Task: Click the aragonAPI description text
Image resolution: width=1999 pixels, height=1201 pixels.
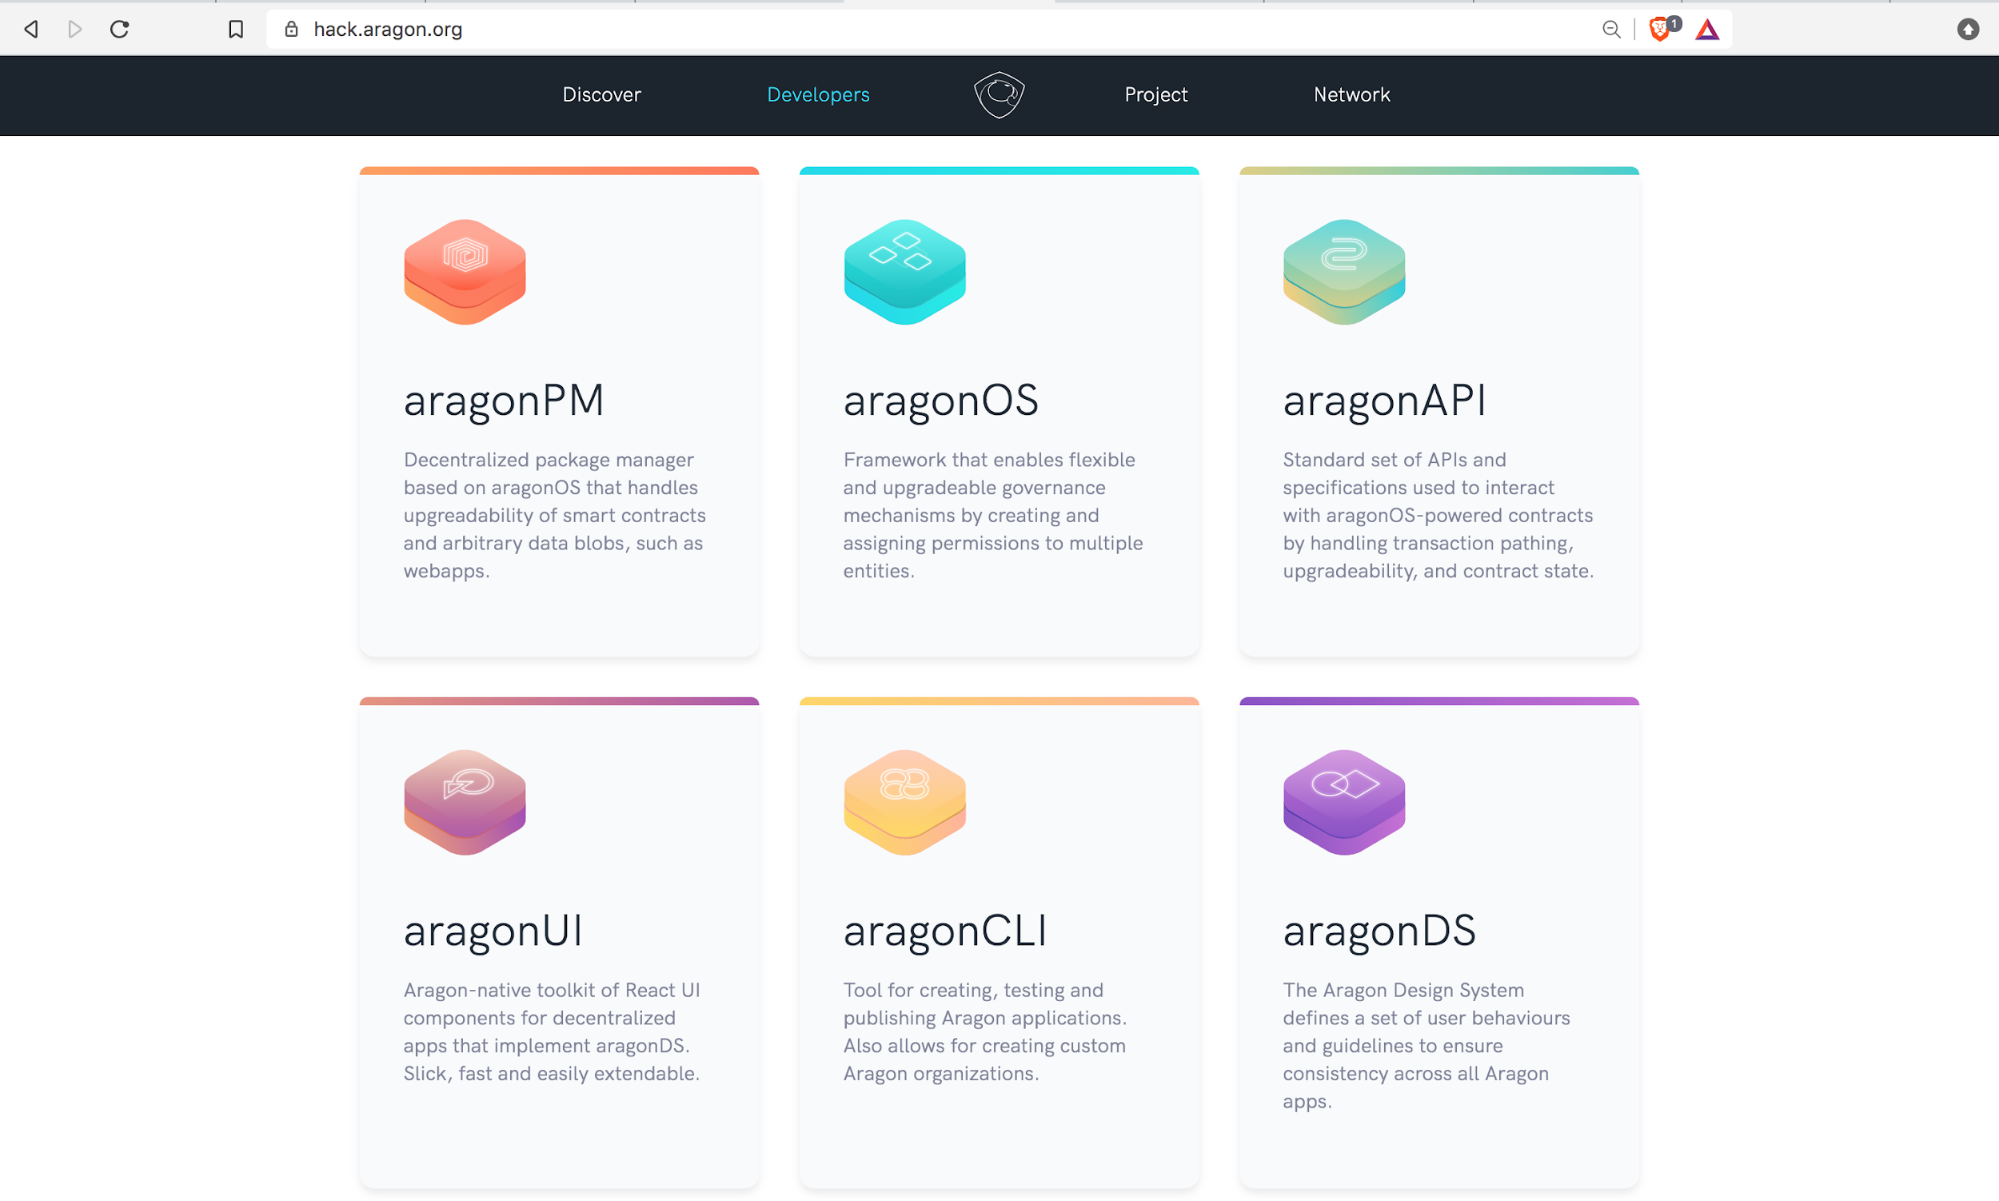Action: pyautogui.click(x=1438, y=515)
